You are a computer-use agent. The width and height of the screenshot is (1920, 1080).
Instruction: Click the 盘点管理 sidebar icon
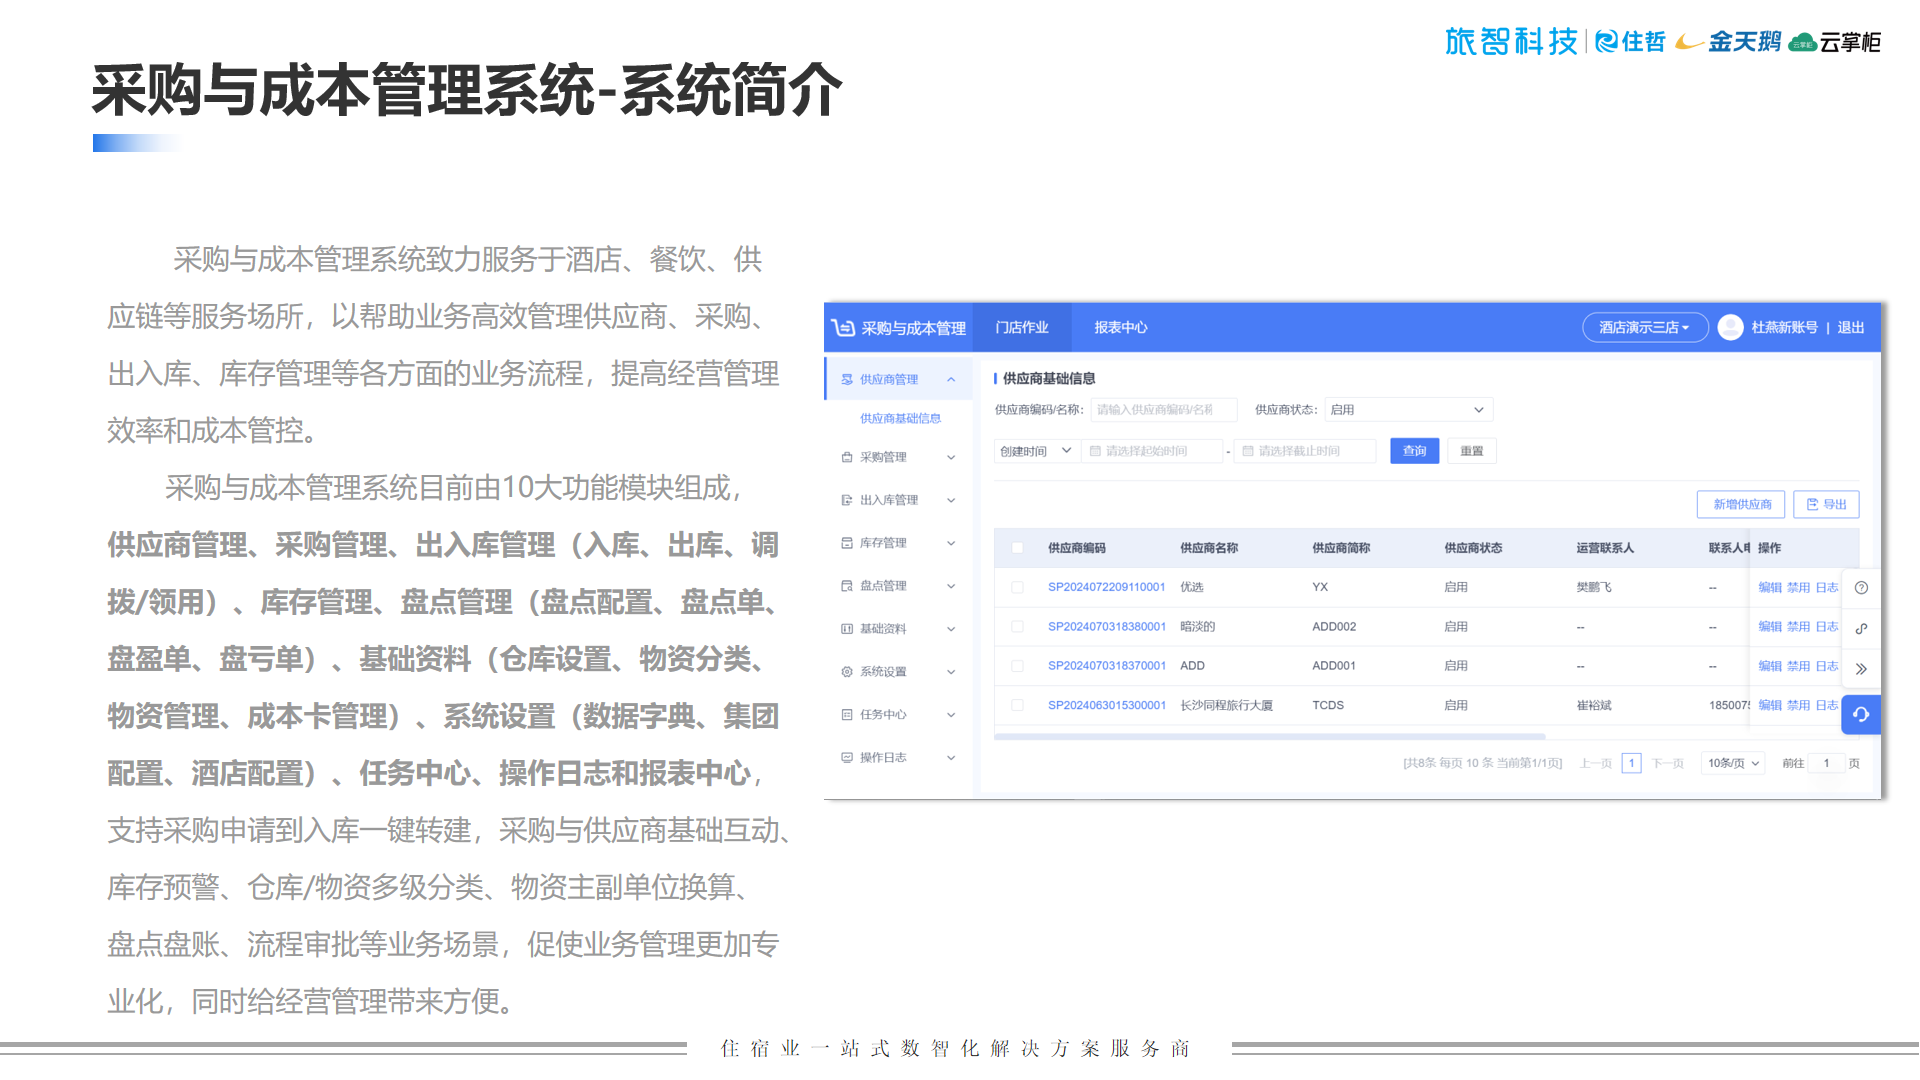(847, 586)
